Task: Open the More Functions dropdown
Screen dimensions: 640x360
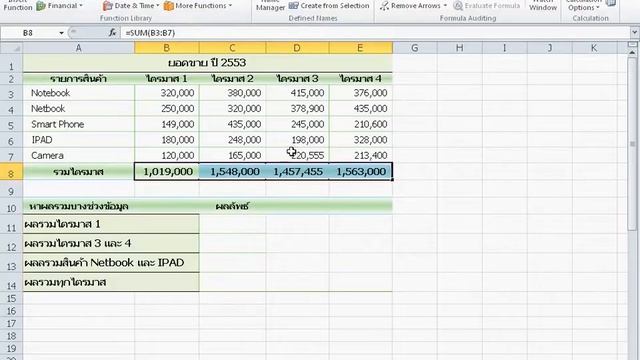Action: 198,6
